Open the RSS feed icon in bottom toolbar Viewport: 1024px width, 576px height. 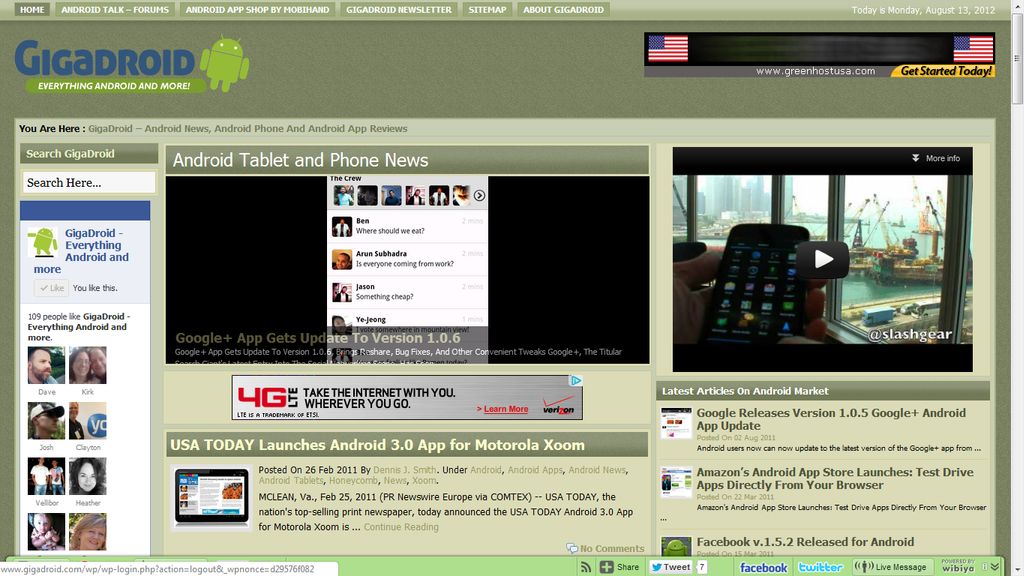[x=586, y=567]
